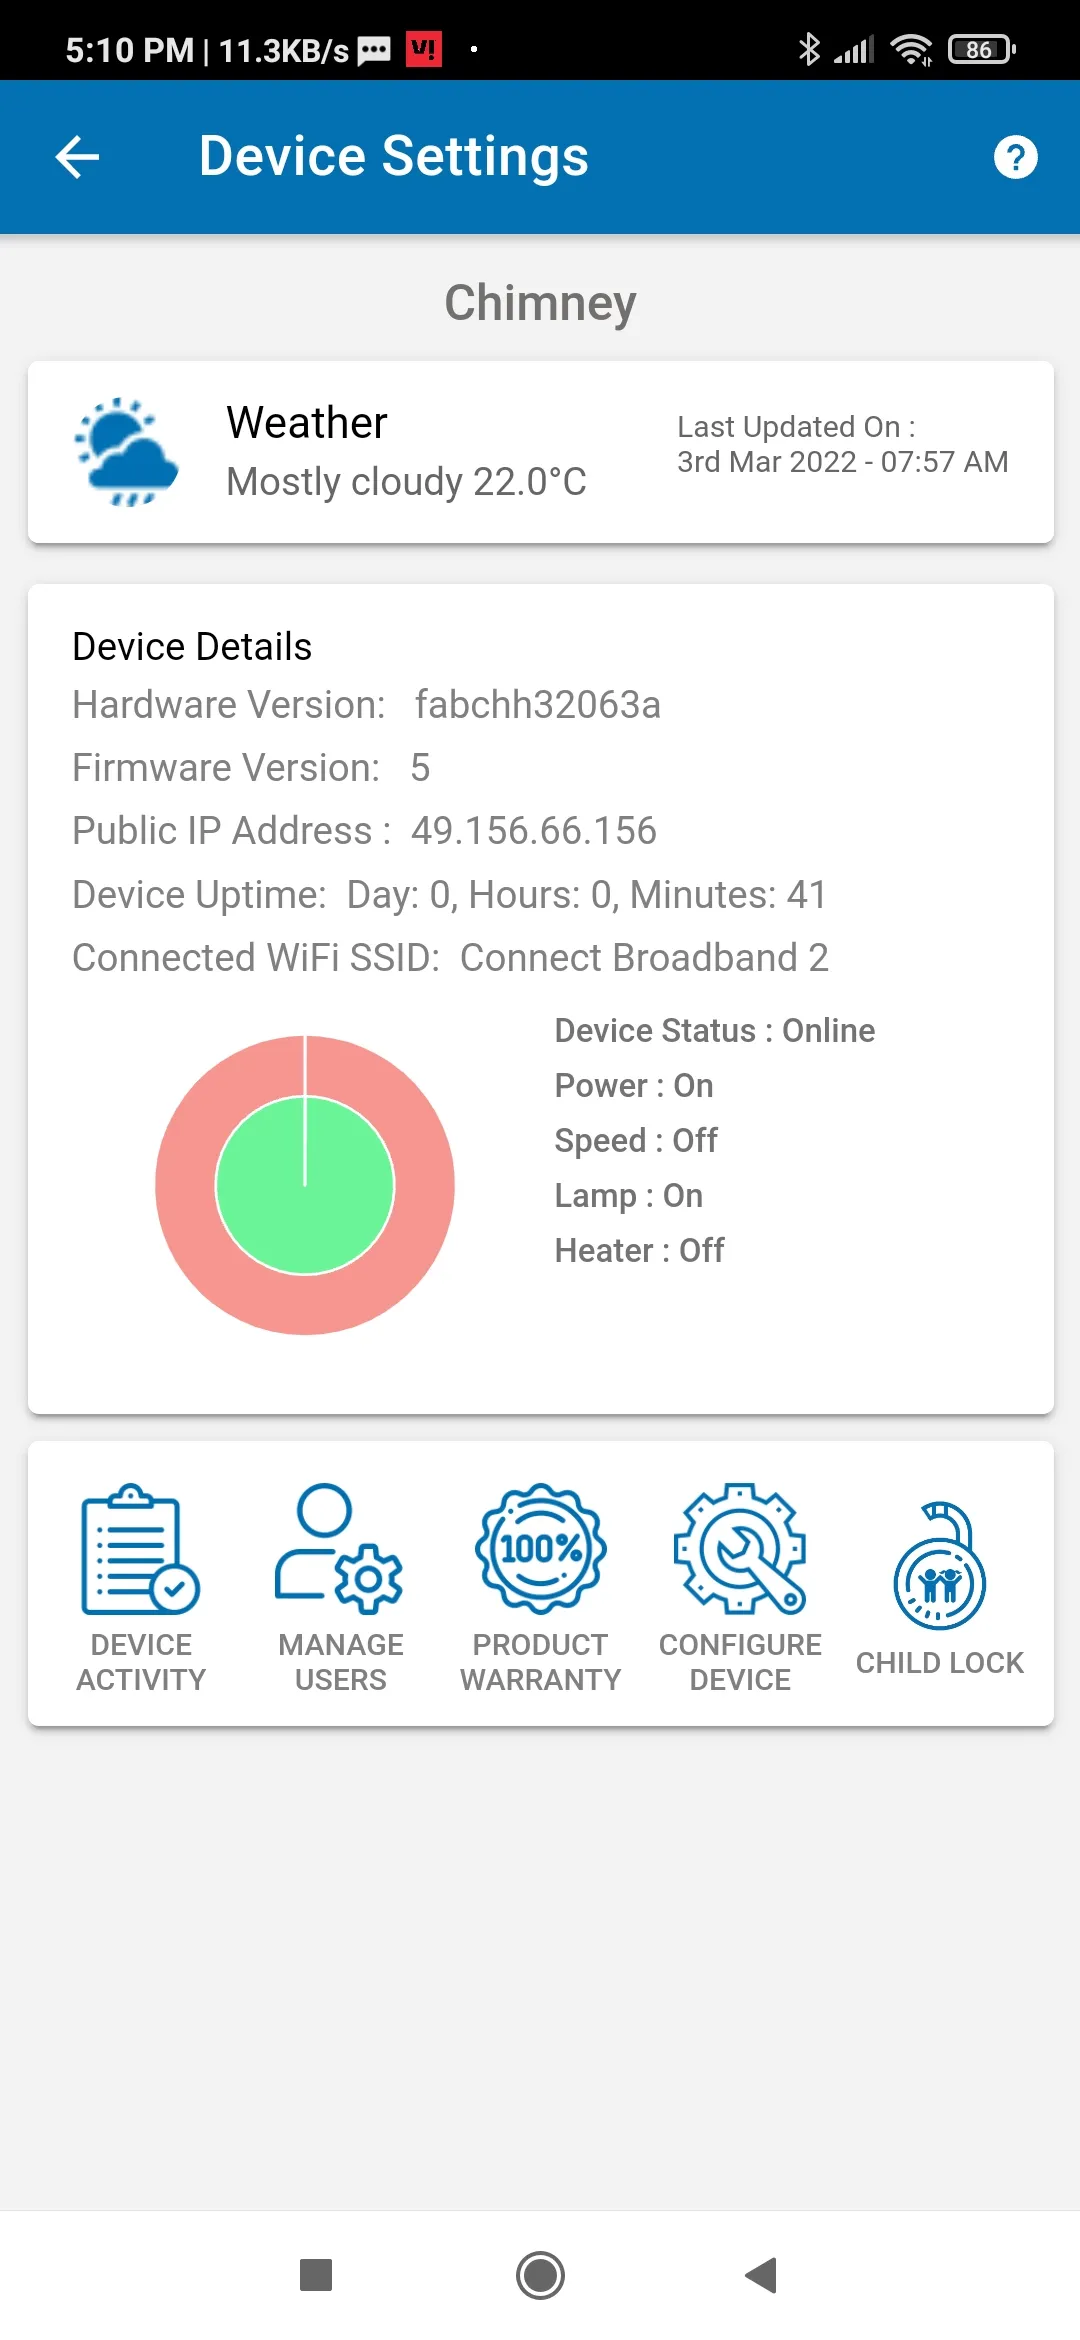Select the Child Lock padlock icon

pyautogui.click(x=939, y=1566)
